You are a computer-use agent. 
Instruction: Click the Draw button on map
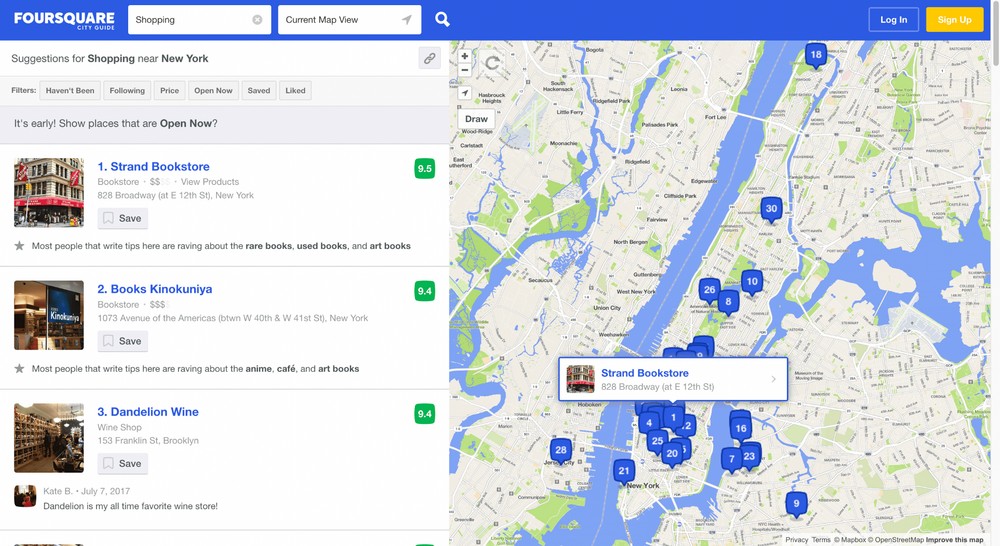[476, 119]
